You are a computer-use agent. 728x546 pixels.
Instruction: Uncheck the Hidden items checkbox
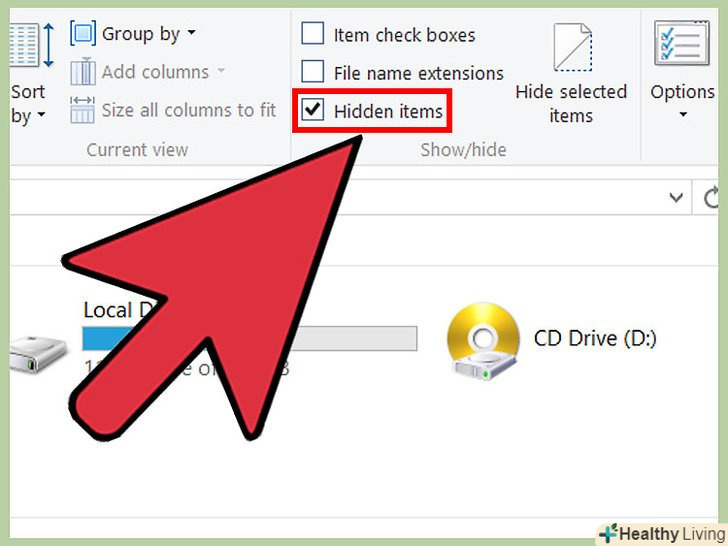click(312, 110)
